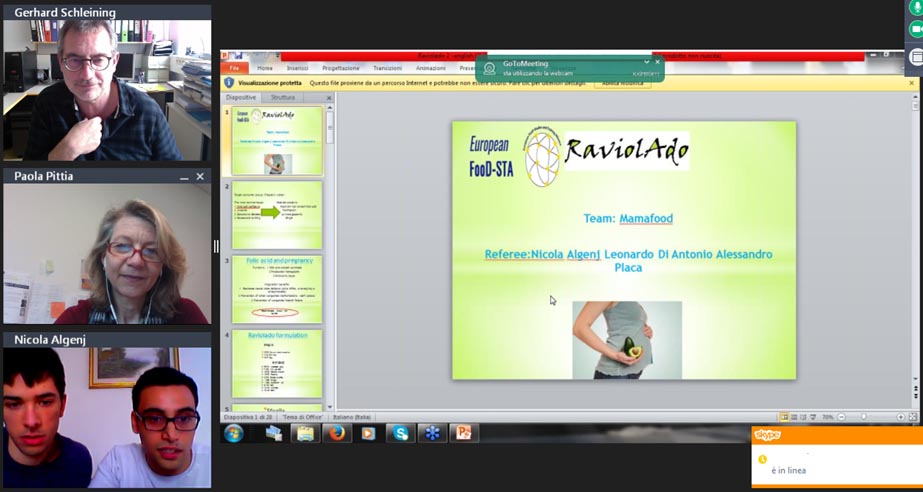Select slide 4 Raviolado formulation thumbnail
This screenshot has width=923, height=492.
(x=277, y=364)
